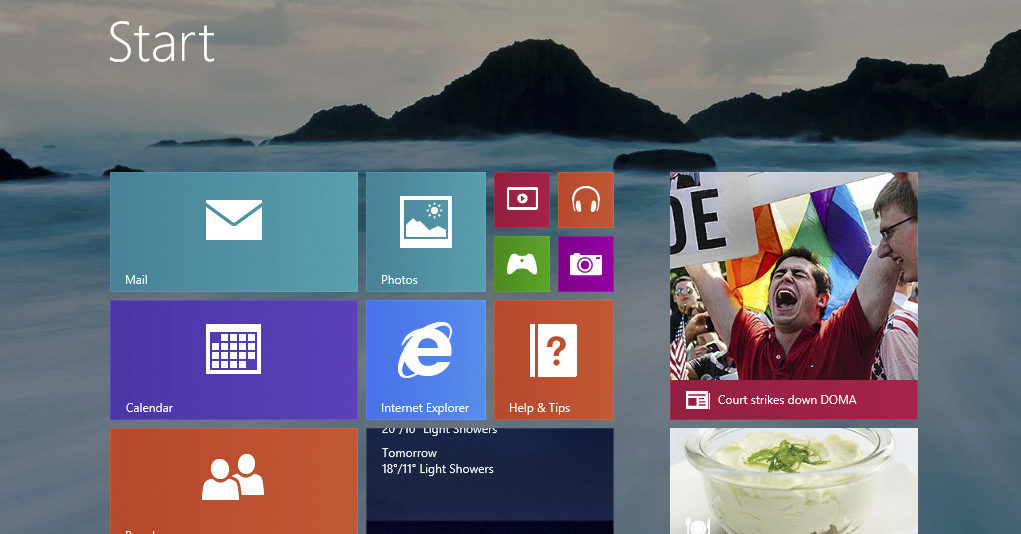The height and width of the screenshot is (534, 1021).
Task: Click the Start heading text
Action: click(x=161, y=42)
